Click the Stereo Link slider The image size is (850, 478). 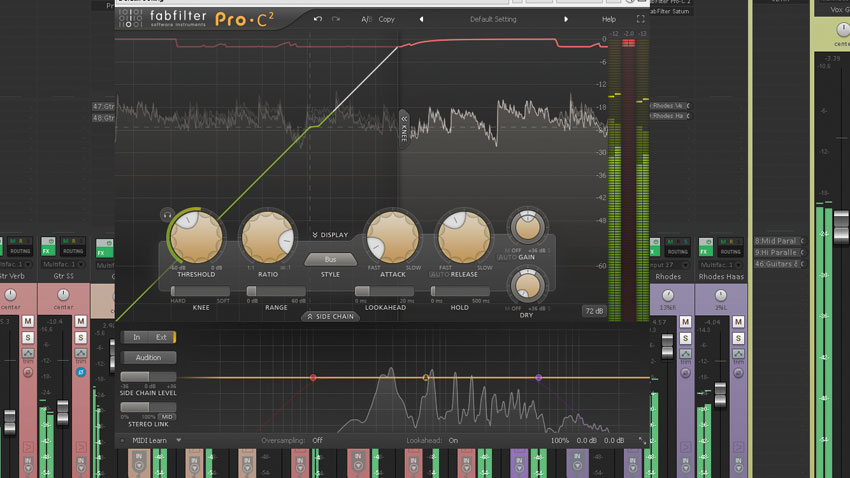point(148,407)
